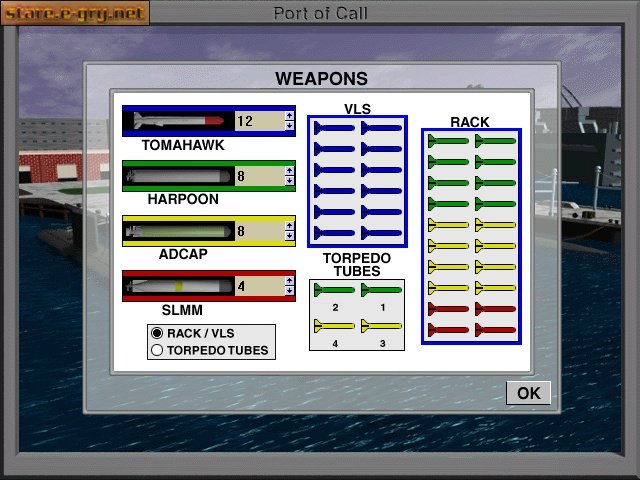Click the Tomahawk quantity field showing 12
This screenshot has width=640, height=480.
[x=260, y=121]
